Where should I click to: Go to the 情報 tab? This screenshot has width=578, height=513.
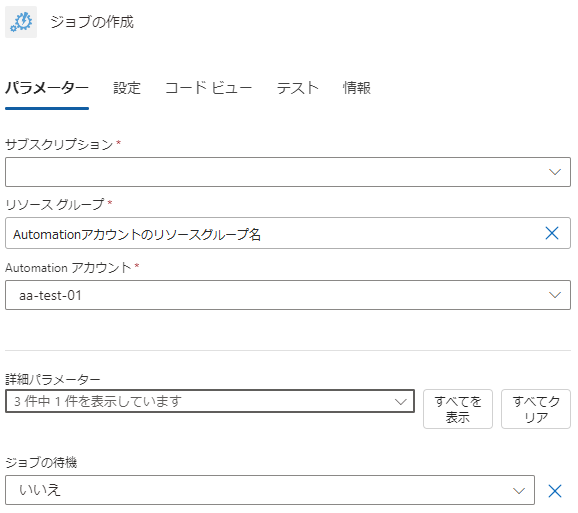[356, 88]
